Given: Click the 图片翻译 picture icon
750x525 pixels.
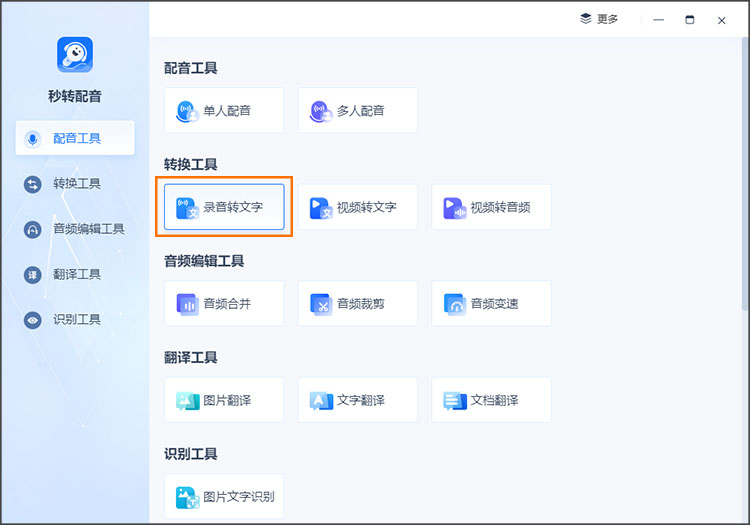Looking at the screenshot, I should coord(188,401).
